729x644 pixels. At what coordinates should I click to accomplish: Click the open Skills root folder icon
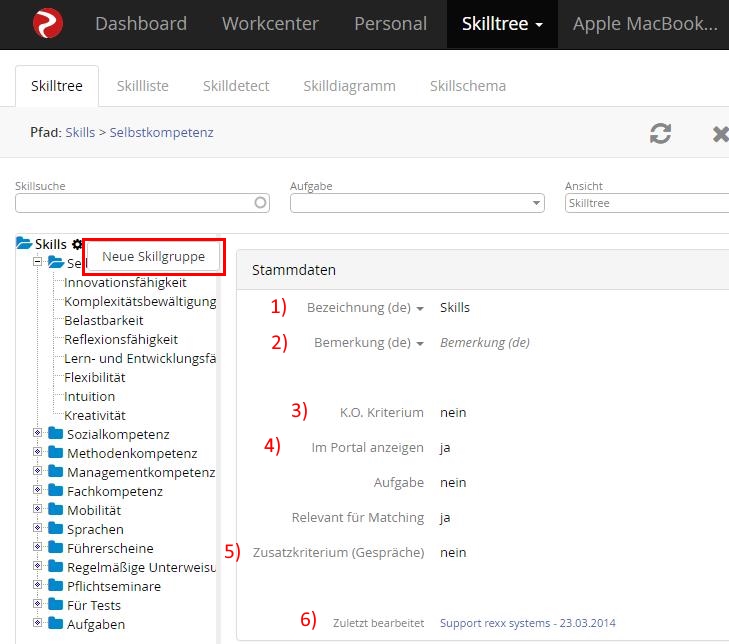click(24, 243)
